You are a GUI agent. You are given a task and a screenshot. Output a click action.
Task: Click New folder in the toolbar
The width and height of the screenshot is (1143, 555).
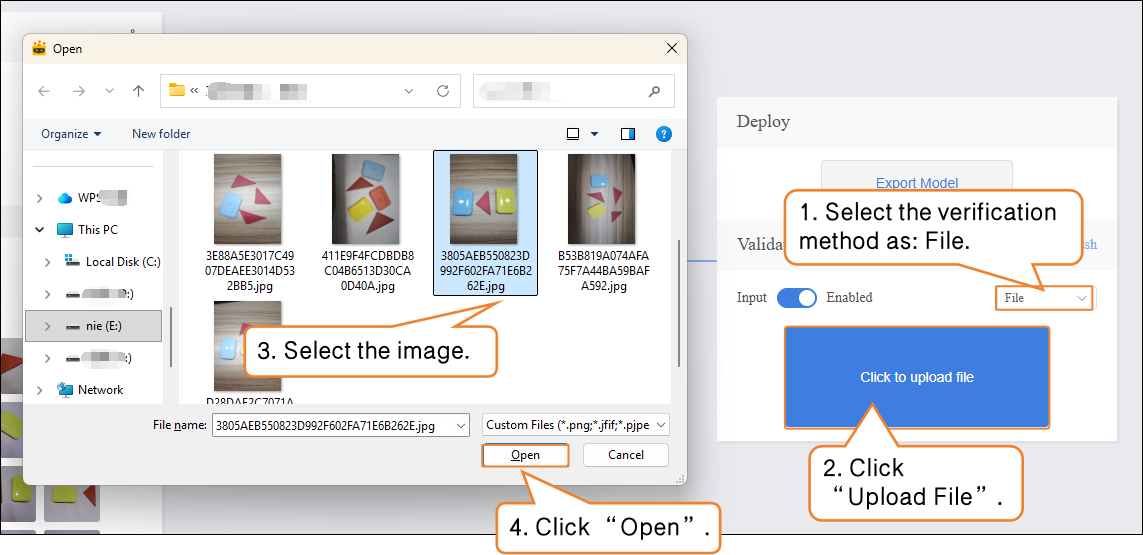(x=161, y=134)
